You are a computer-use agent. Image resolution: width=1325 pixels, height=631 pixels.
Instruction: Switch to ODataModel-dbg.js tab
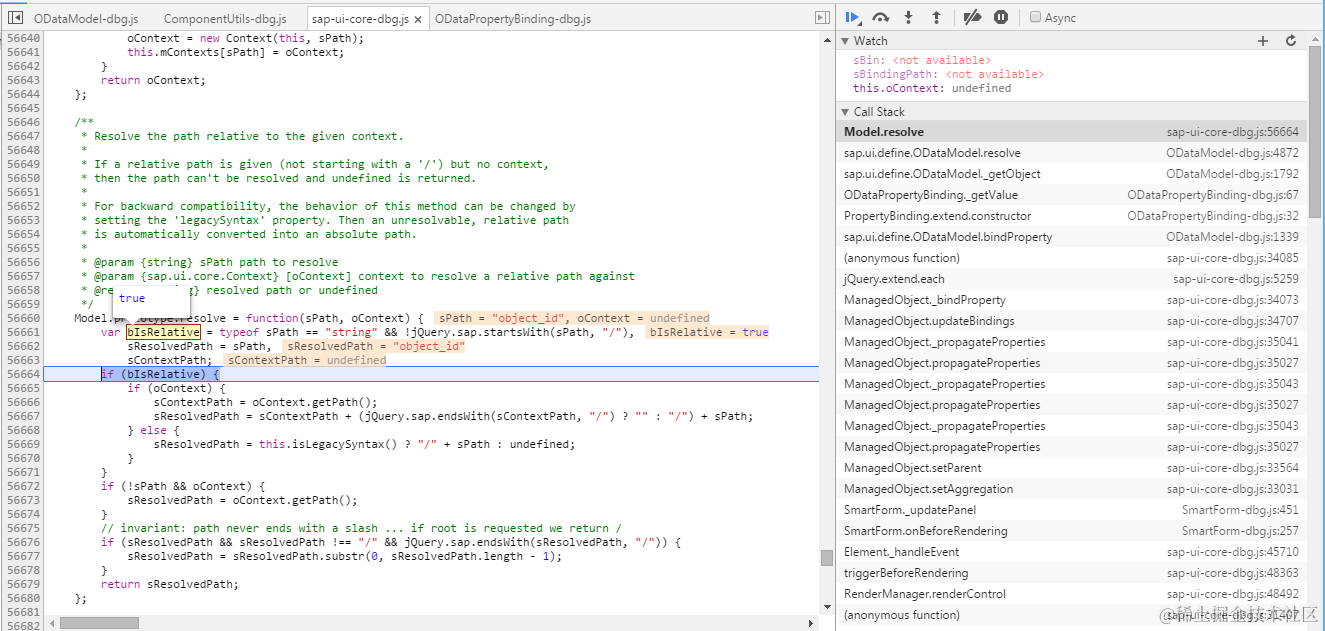tap(86, 19)
